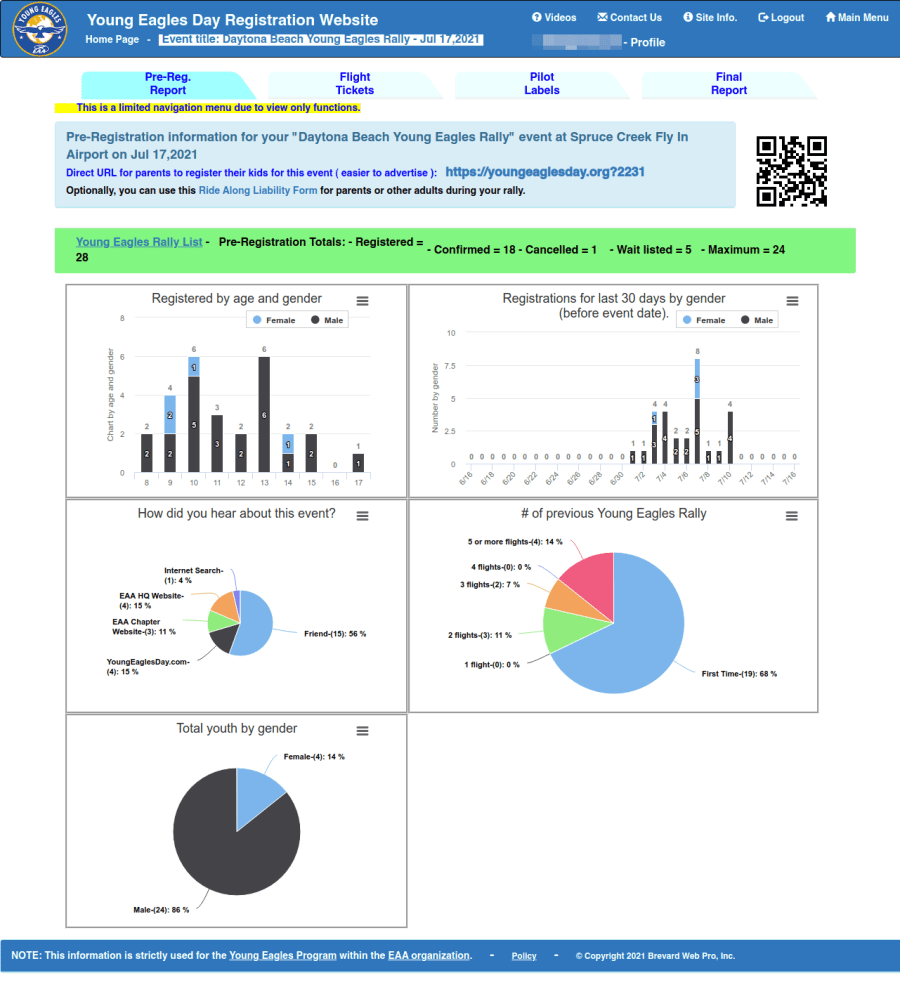Open hamburger menu on age and gender chart
The height and width of the screenshot is (987, 900).
363,301
